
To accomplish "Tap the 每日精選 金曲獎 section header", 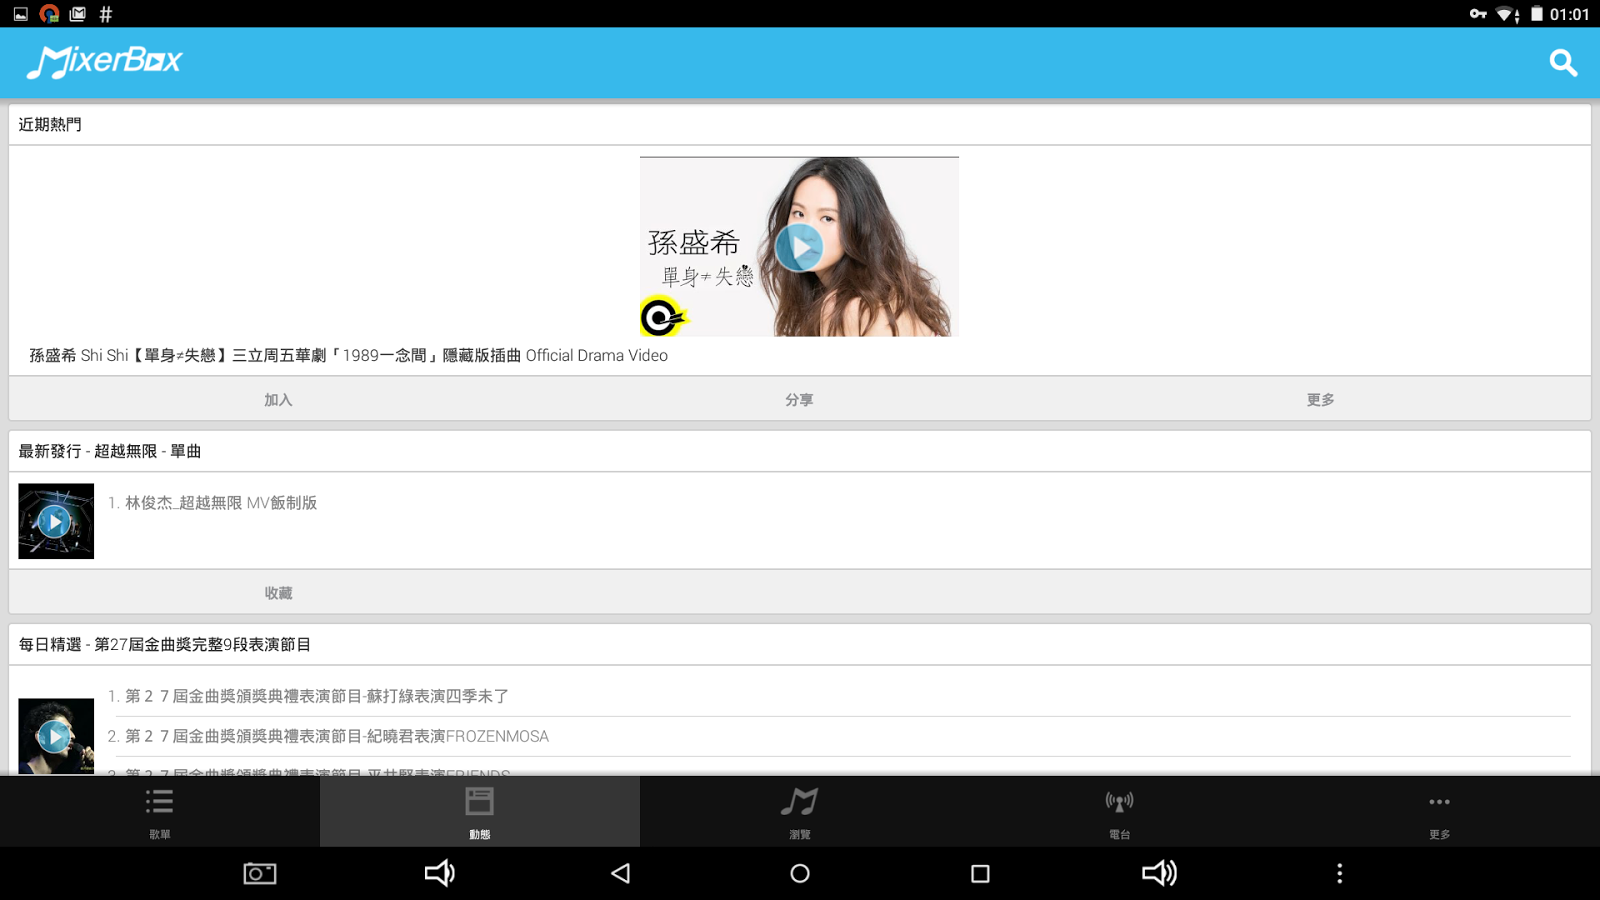I will pos(165,644).
